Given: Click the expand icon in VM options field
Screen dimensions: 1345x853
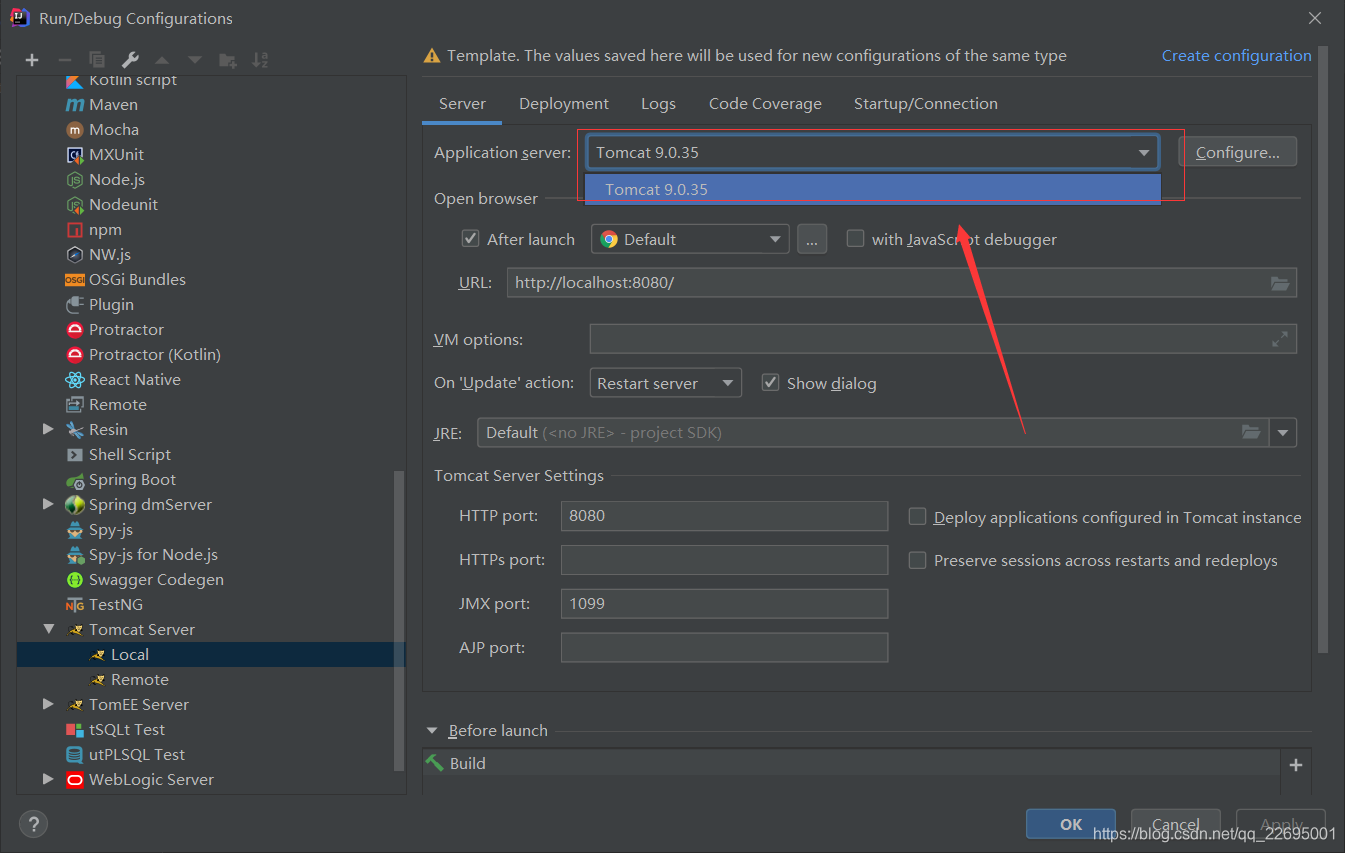Looking at the screenshot, I should [1280, 339].
